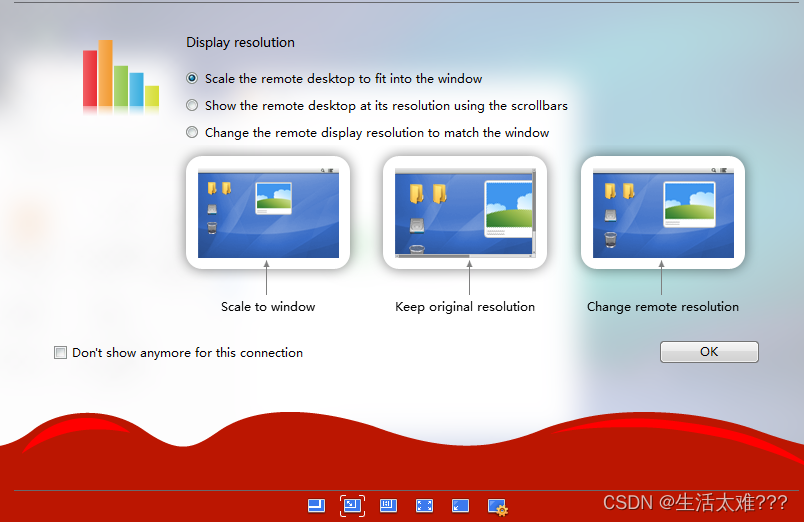Click the resize remote screen icon with bars

point(388,506)
